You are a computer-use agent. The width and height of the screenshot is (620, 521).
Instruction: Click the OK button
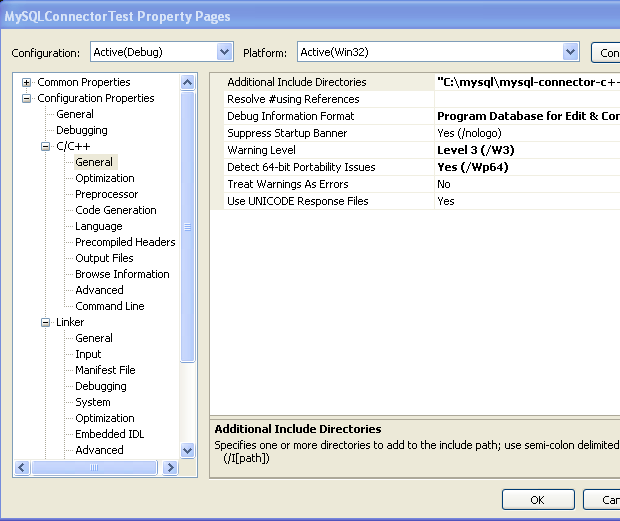(x=537, y=500)
